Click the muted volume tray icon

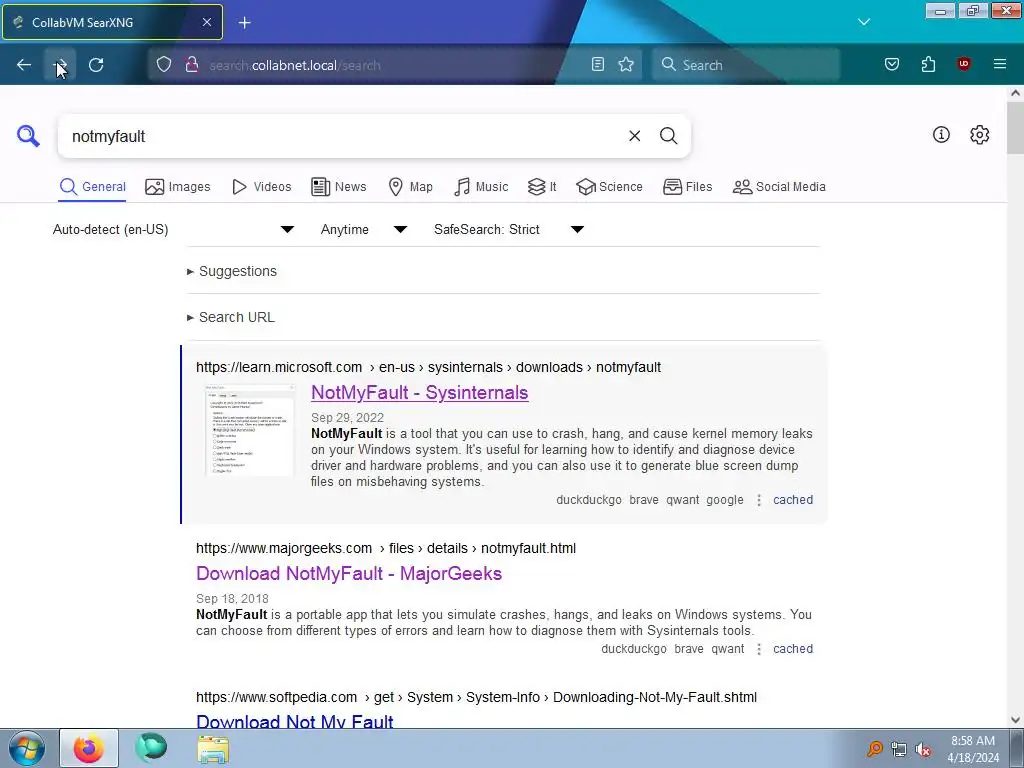pyautogui.click(x=923, y=749)
